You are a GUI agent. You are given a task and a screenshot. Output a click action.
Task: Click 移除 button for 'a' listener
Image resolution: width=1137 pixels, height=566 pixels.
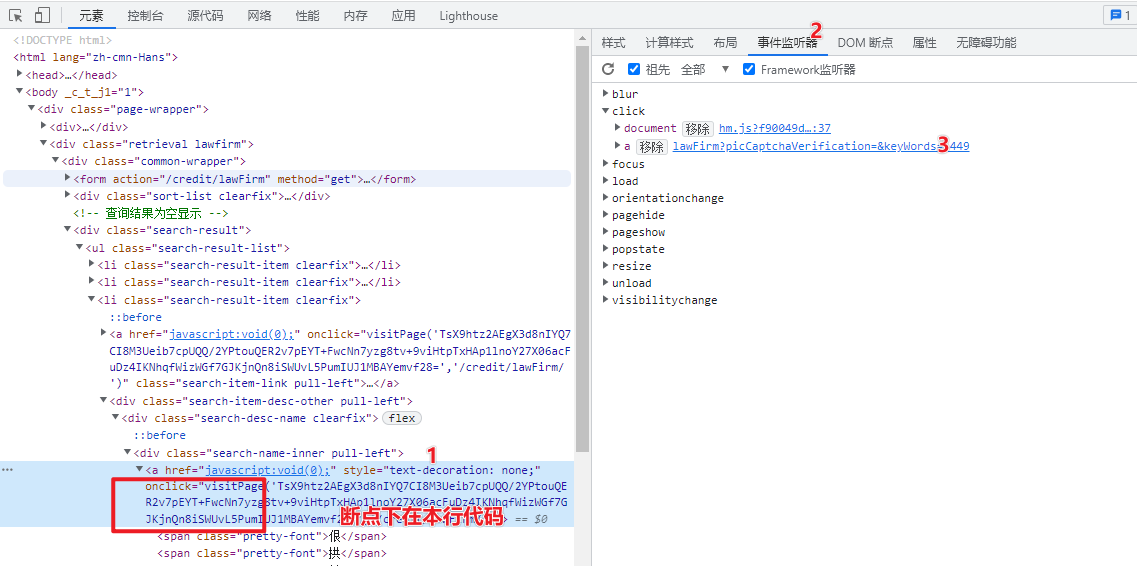tap(651, 146)
